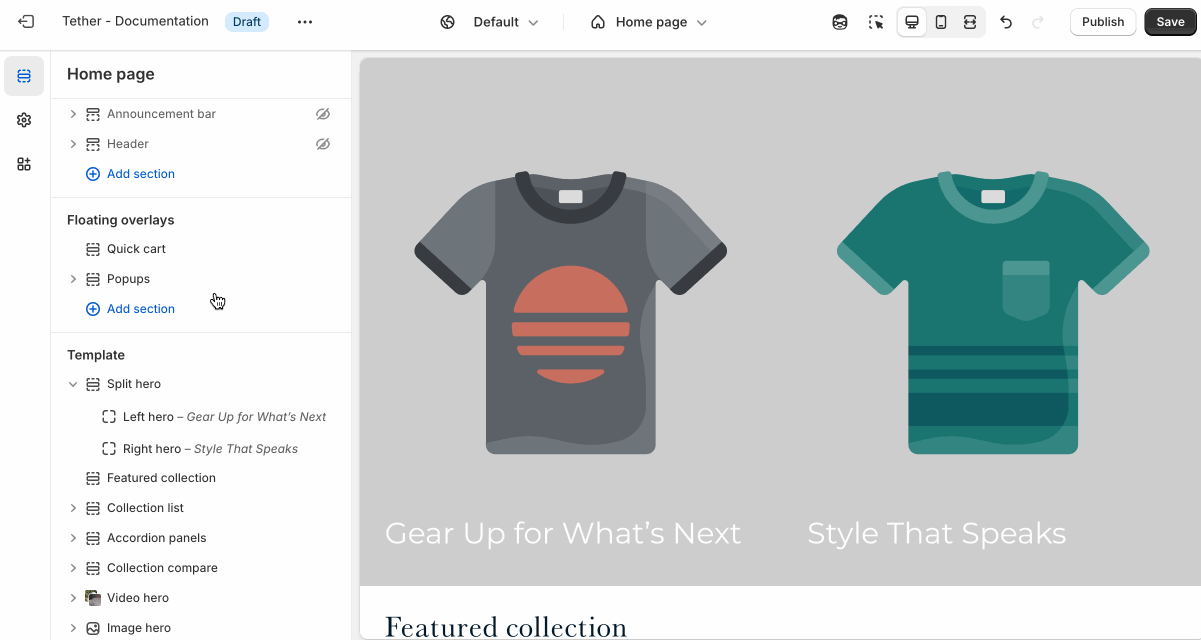Click the Header section icon
The image size is (1201, 640).
point(93,144)
